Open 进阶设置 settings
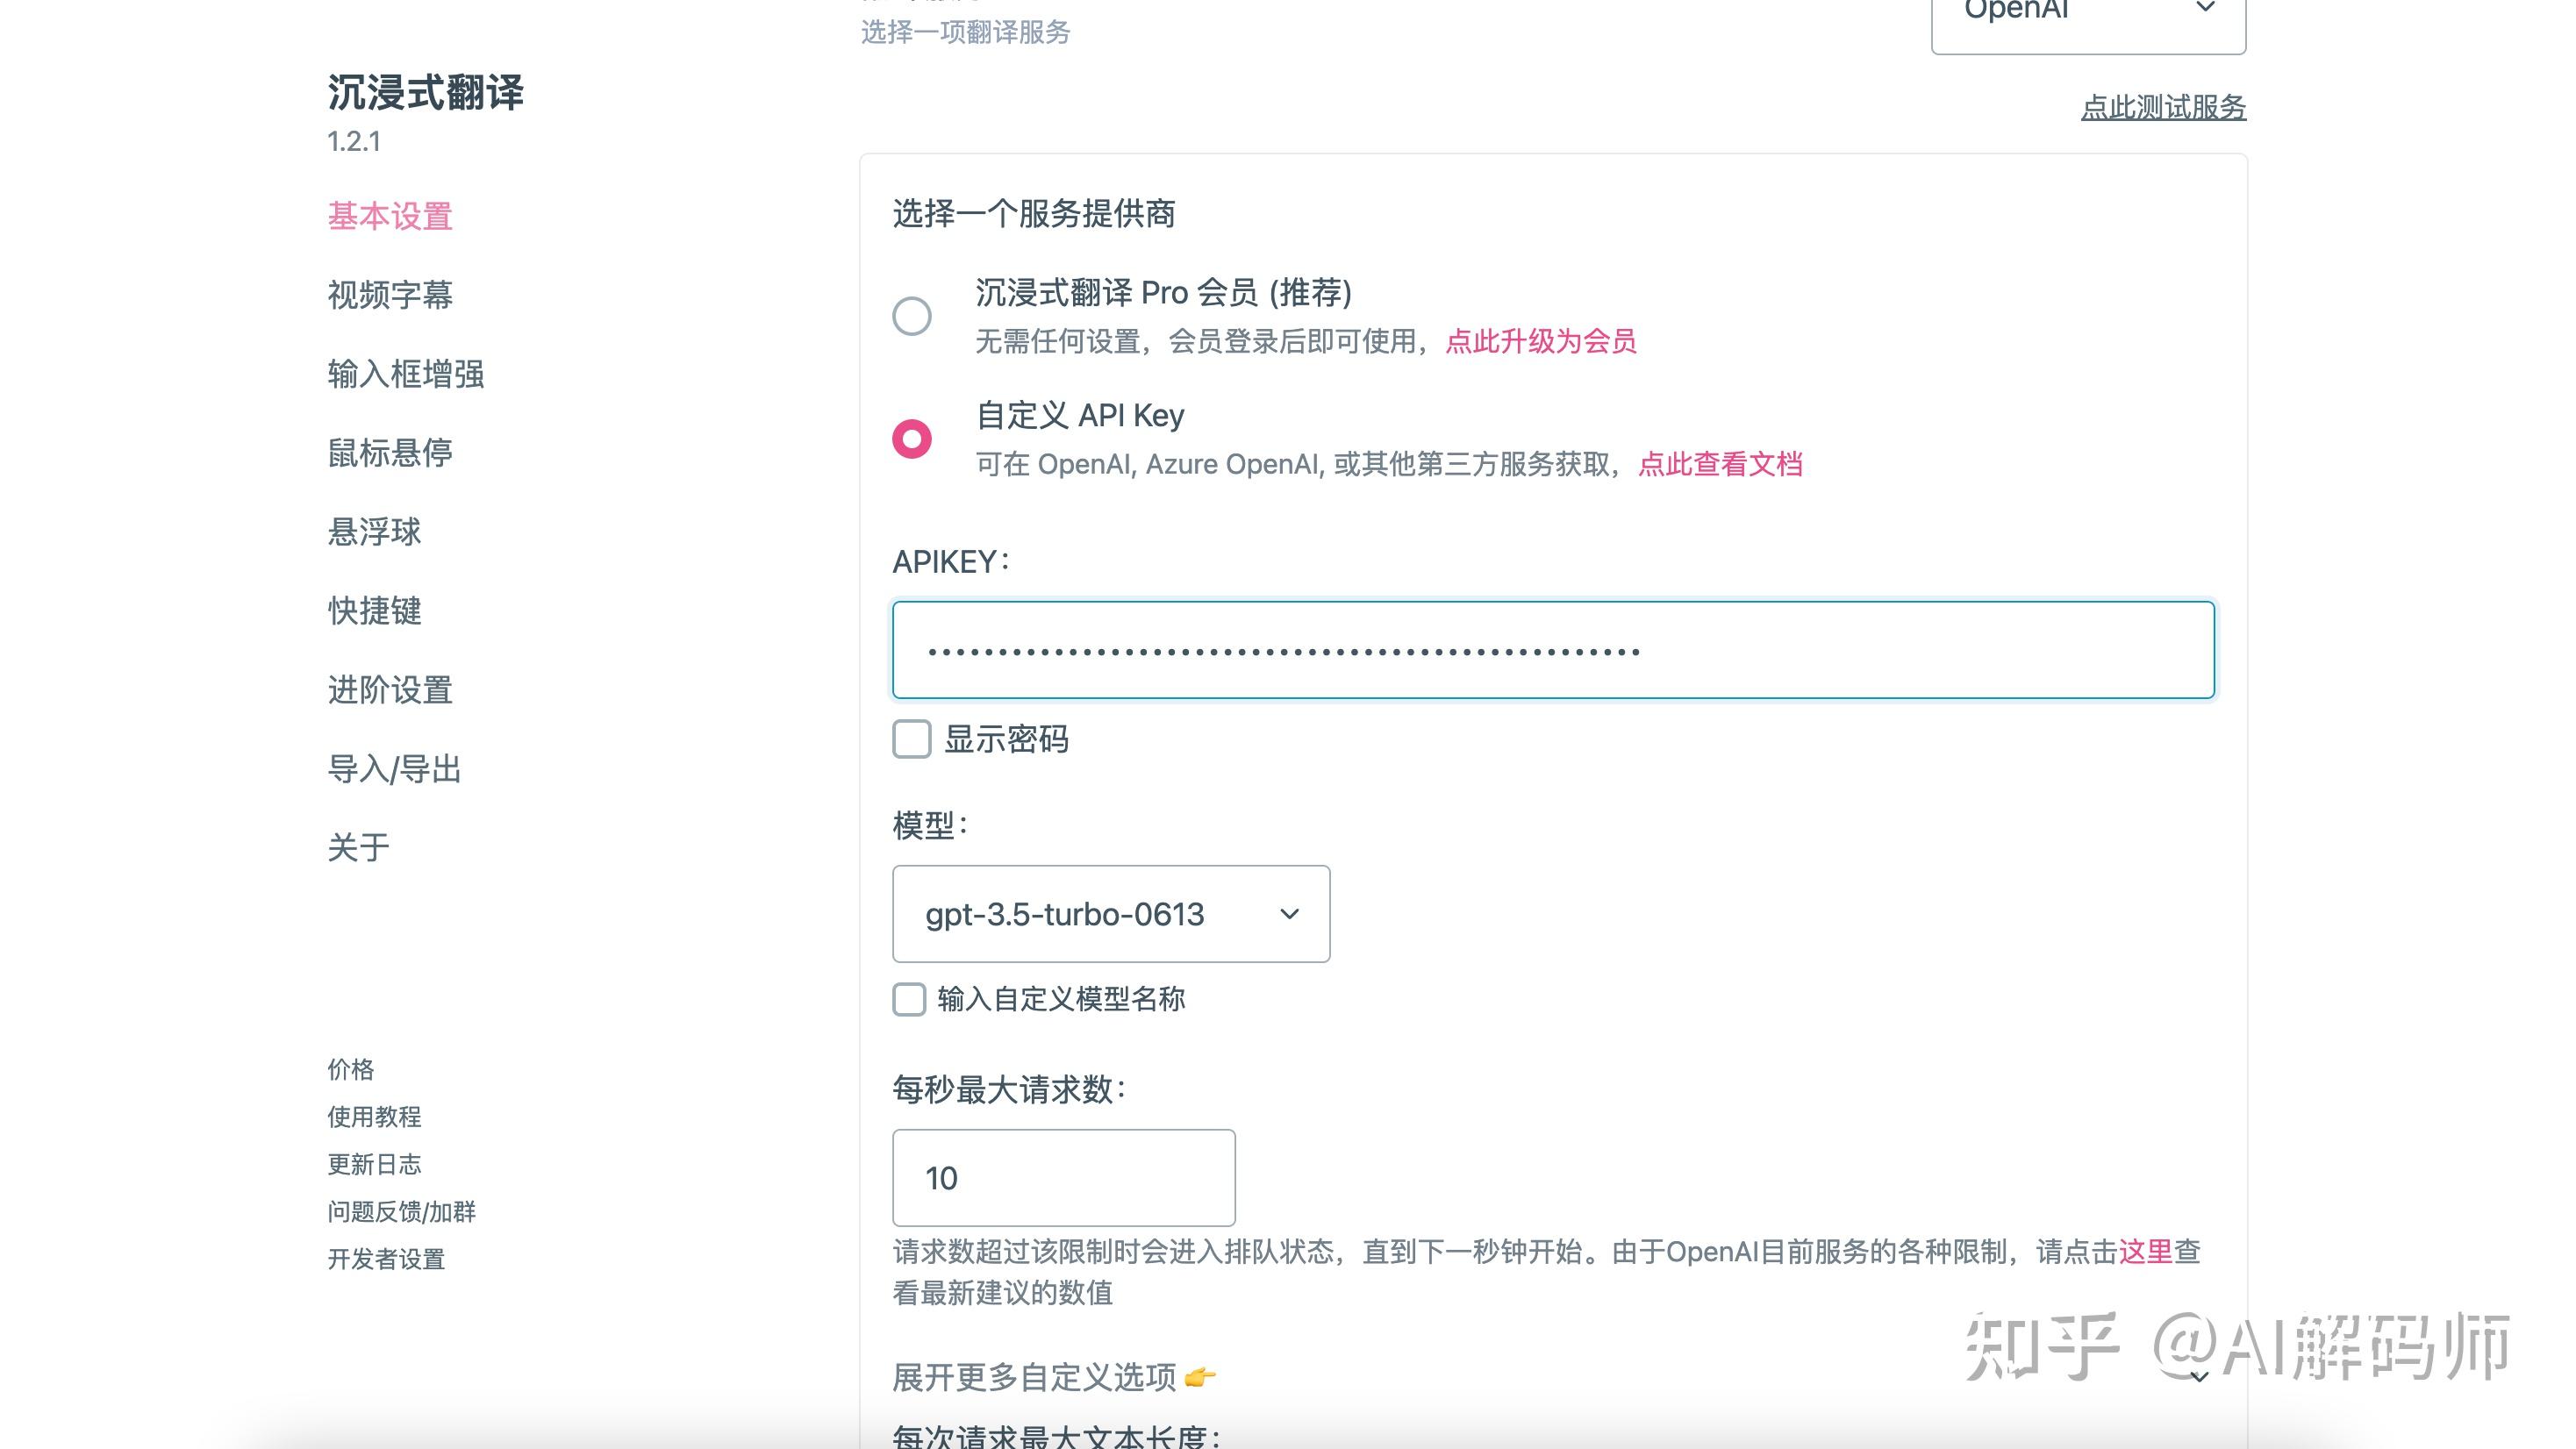The height and width of the screenshot is (1449, 2576). click(x=389, y=690)
